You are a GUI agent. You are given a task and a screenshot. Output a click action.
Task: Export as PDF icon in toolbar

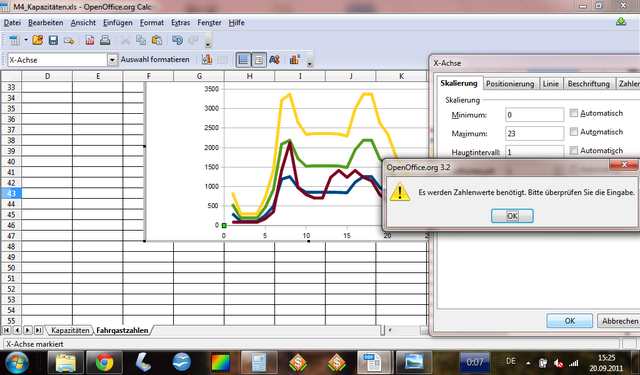pos(90,40)
